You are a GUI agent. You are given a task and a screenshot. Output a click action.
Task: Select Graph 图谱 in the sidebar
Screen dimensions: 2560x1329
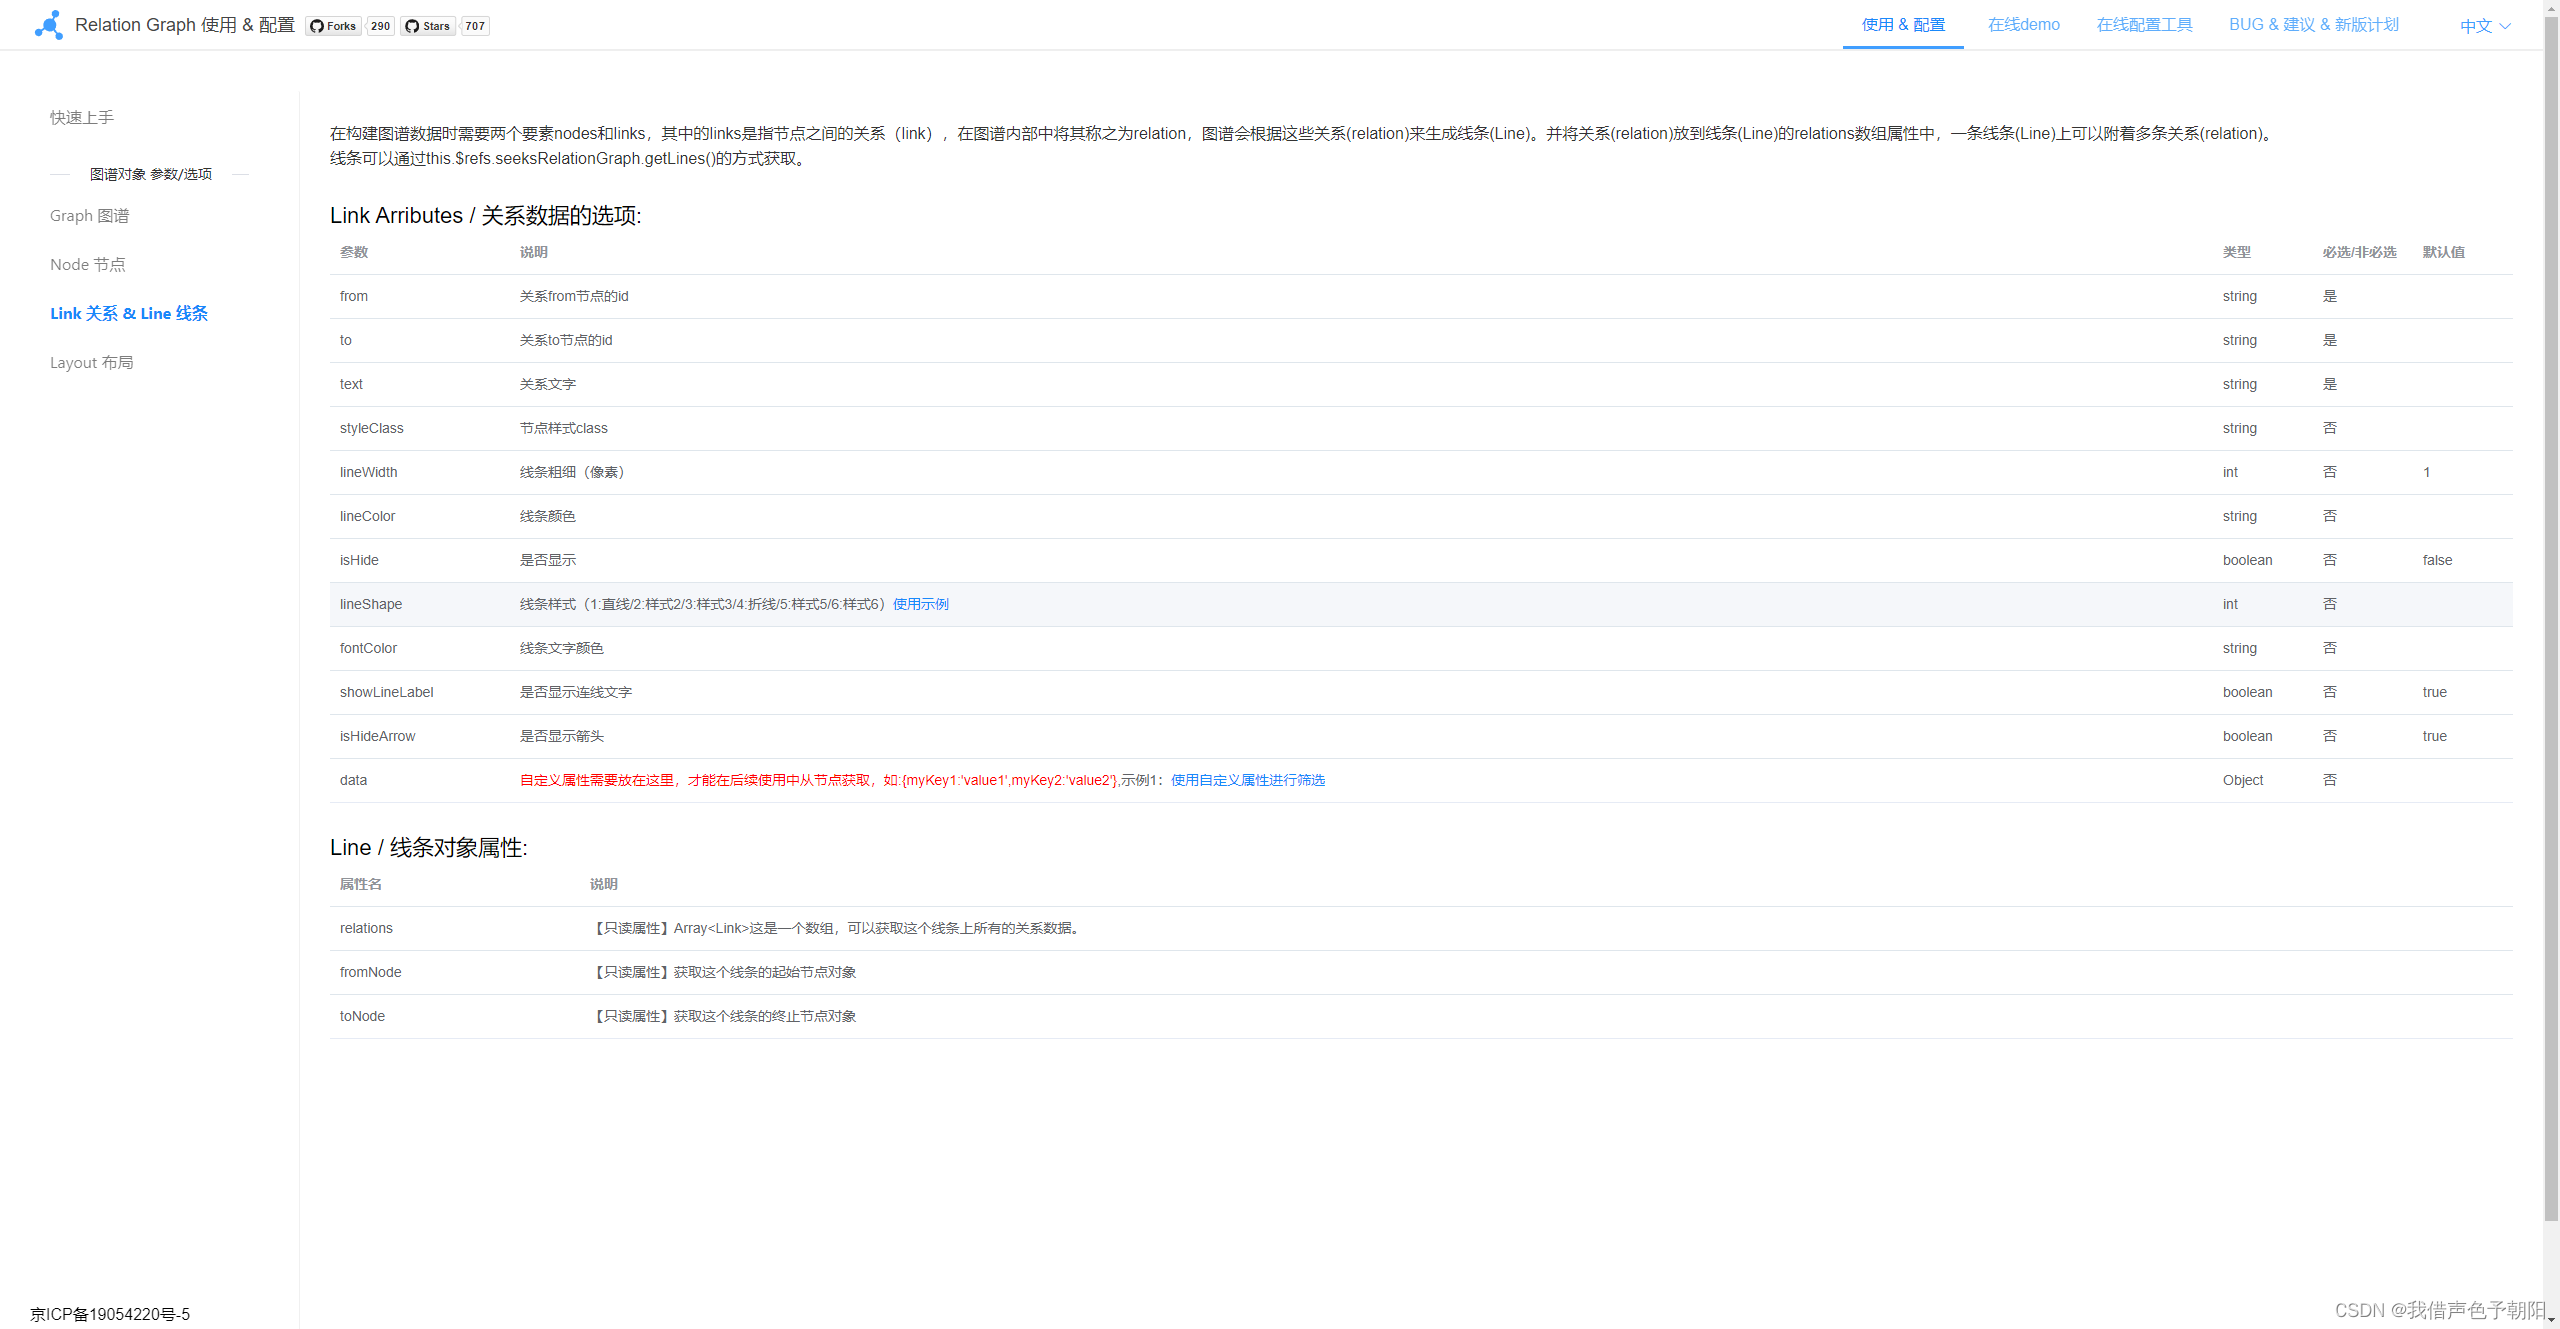[x=88, y=215]
